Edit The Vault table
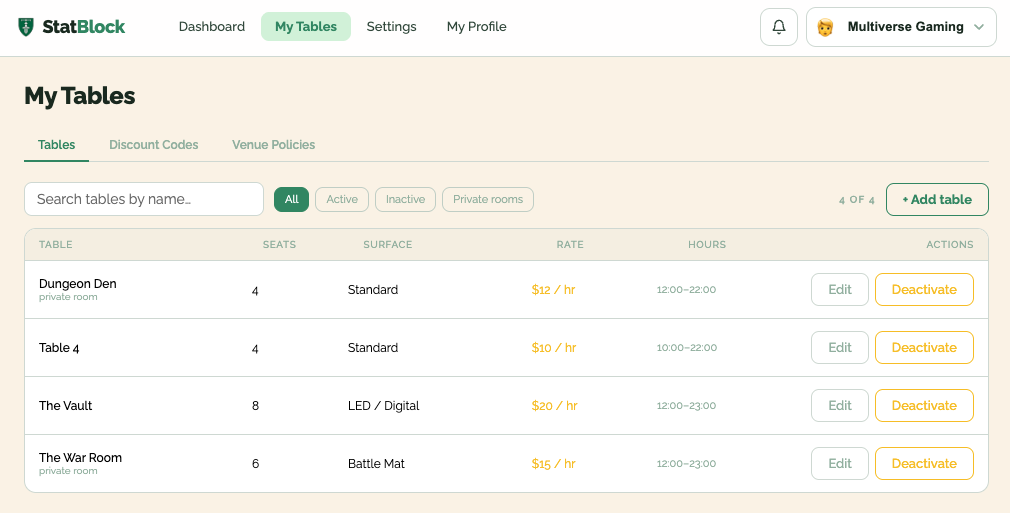 pos(840,405)
